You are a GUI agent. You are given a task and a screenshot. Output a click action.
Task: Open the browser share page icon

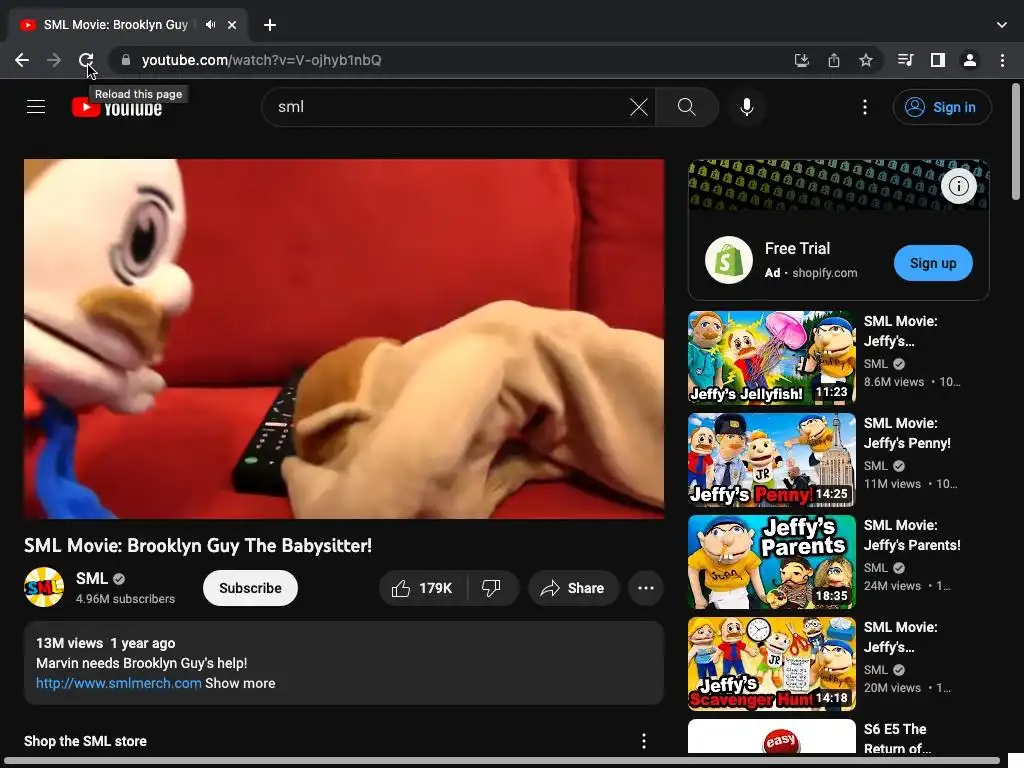834,60
